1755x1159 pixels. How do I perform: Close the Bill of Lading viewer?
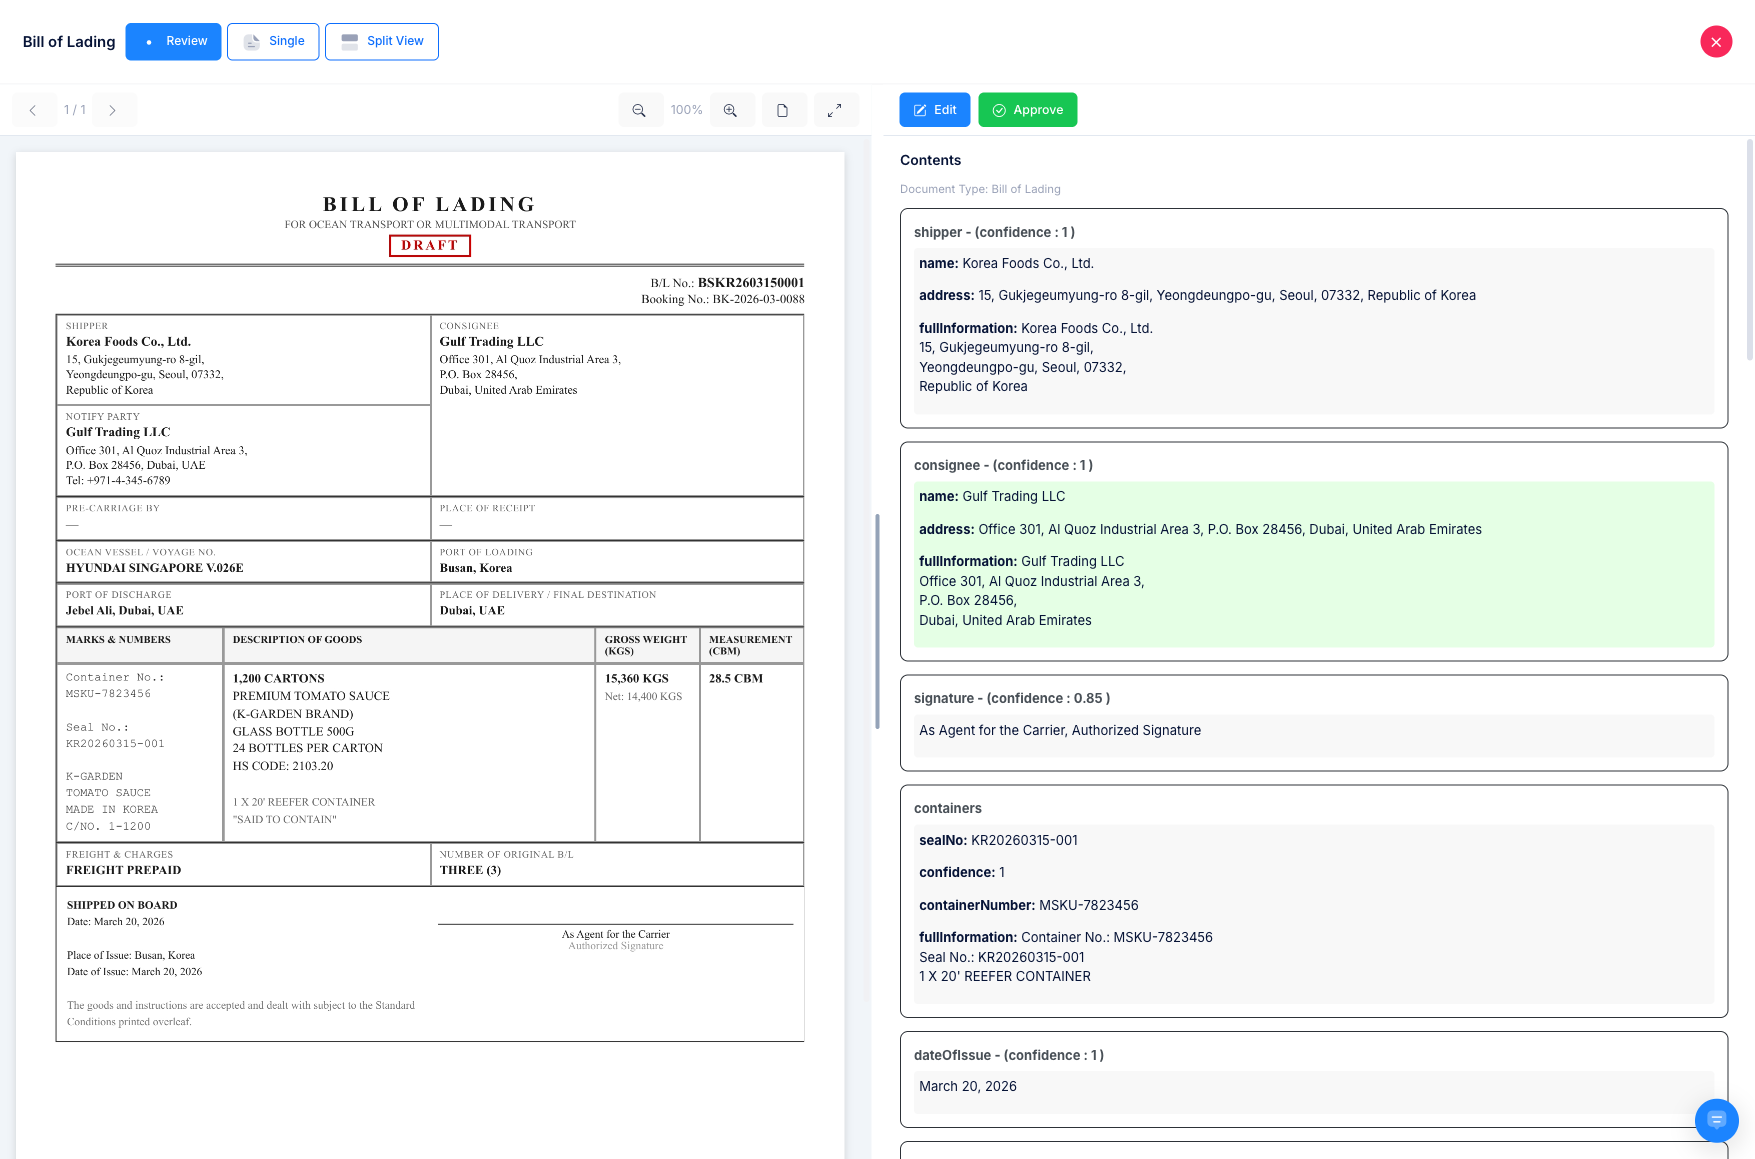[x=1716, y=42]
